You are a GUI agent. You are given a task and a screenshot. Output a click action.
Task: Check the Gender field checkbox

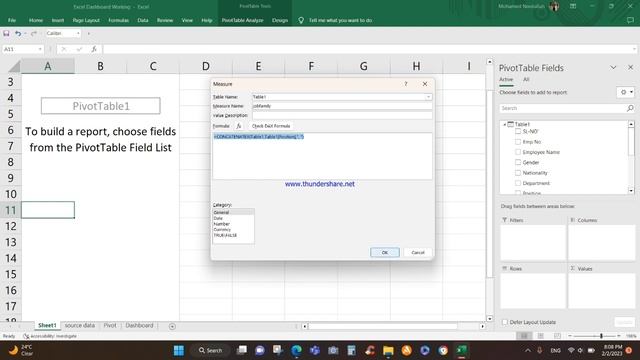point(518,162)
